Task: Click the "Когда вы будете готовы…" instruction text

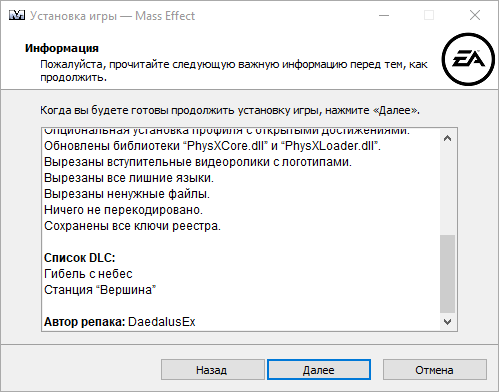Action: point(230,110)
